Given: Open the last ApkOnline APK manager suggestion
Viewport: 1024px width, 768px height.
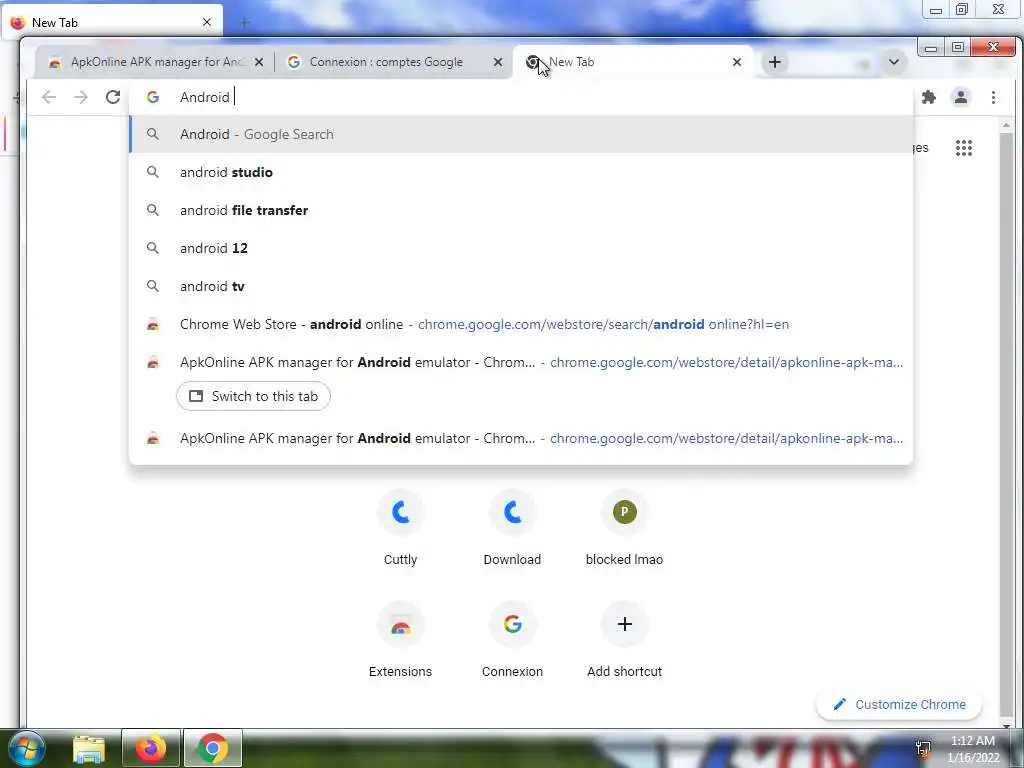Looking at the screenshot, I should coord(521,438).
